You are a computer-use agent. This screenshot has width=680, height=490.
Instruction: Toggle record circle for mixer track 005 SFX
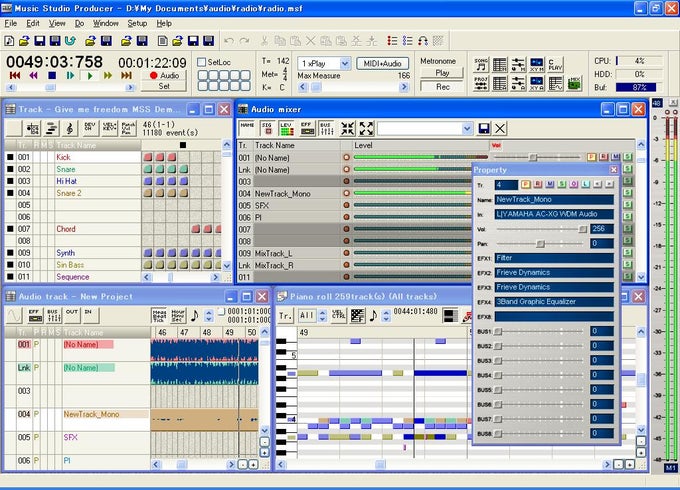tap(347, 205)
